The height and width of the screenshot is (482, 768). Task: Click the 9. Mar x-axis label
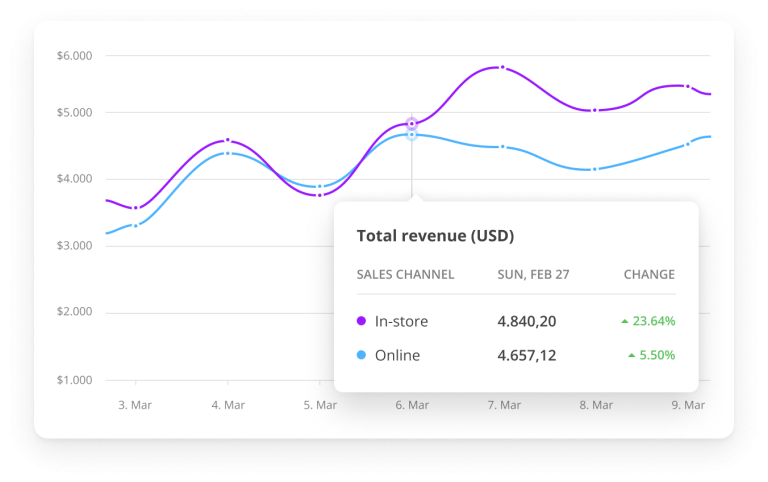688,405
